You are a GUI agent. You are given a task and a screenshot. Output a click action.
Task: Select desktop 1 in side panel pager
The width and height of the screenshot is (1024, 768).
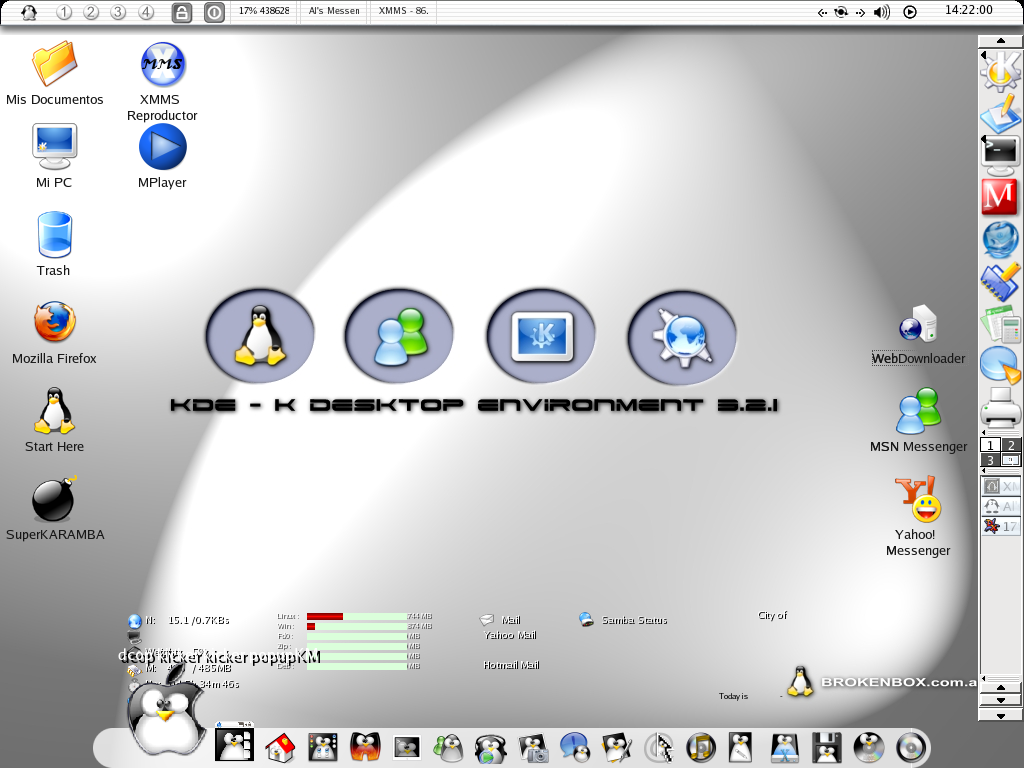[990, 445]
